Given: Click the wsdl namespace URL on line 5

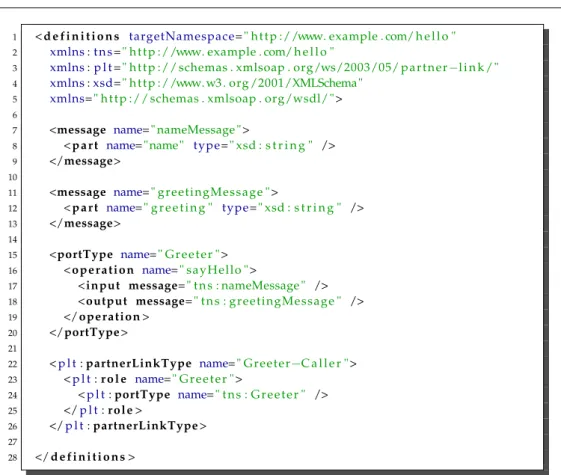Looking at the screenshot, I should point(214,99).
